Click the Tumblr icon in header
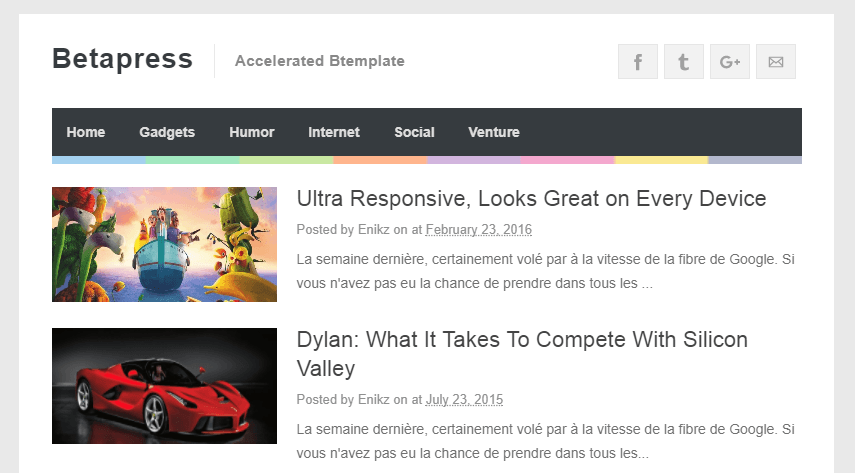 683,62
